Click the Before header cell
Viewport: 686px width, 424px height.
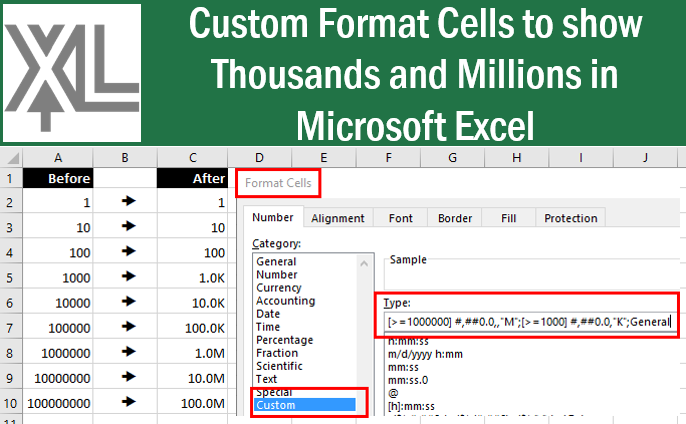[58, 179]
